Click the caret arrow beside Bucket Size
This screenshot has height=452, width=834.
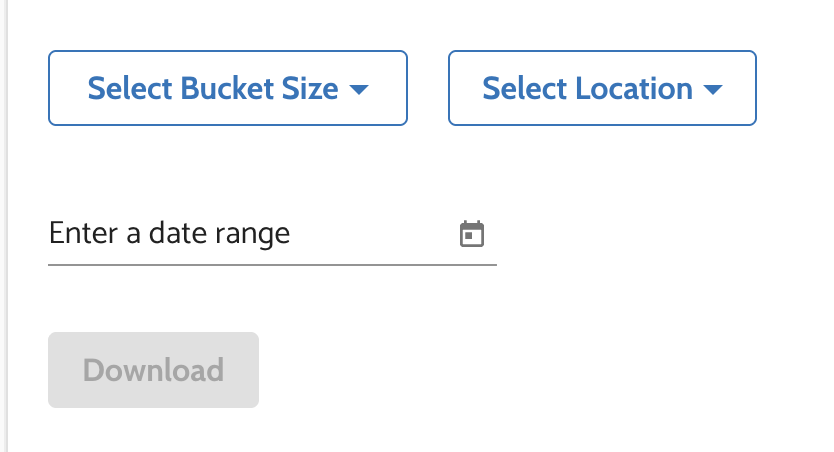[x=359, y=90]
